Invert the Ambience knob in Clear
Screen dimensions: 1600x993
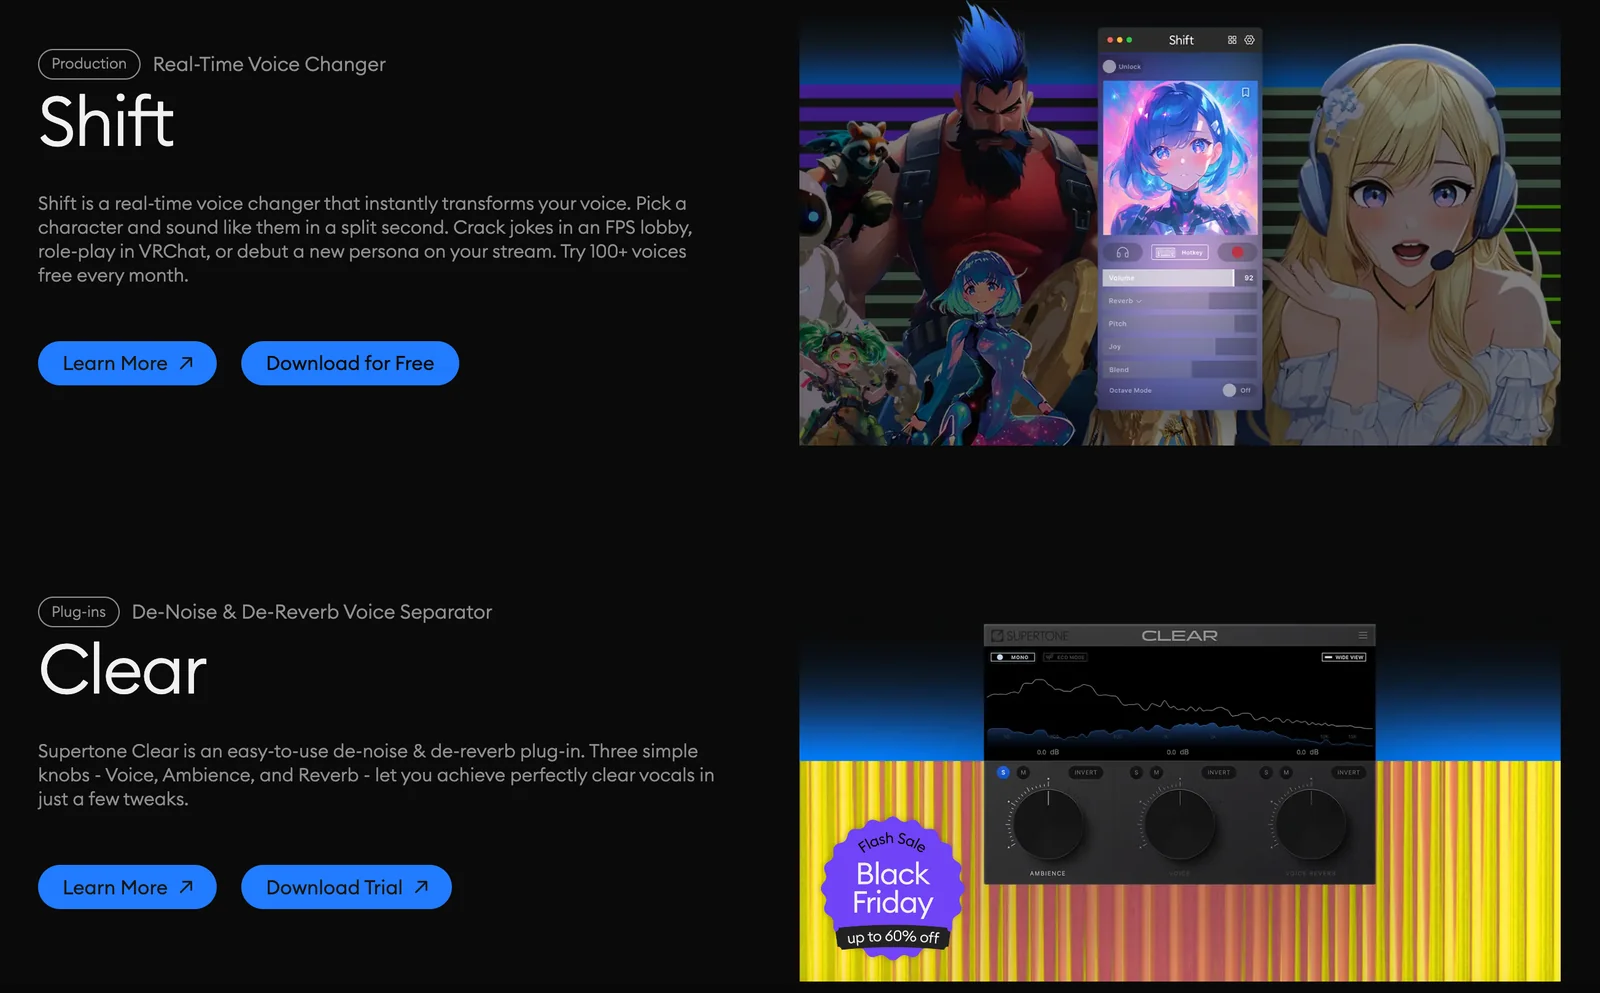(1086, 772)
